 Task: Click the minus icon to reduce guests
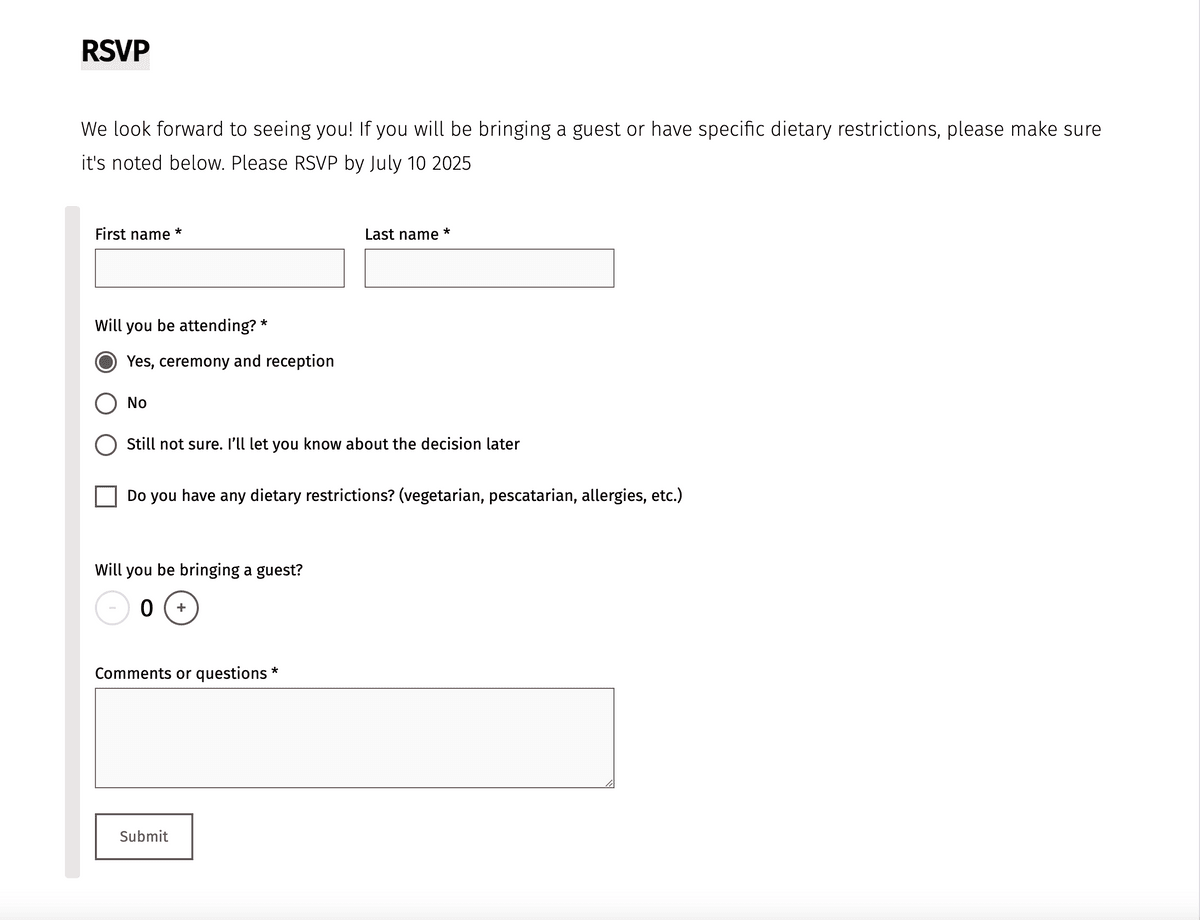(112, 607)
